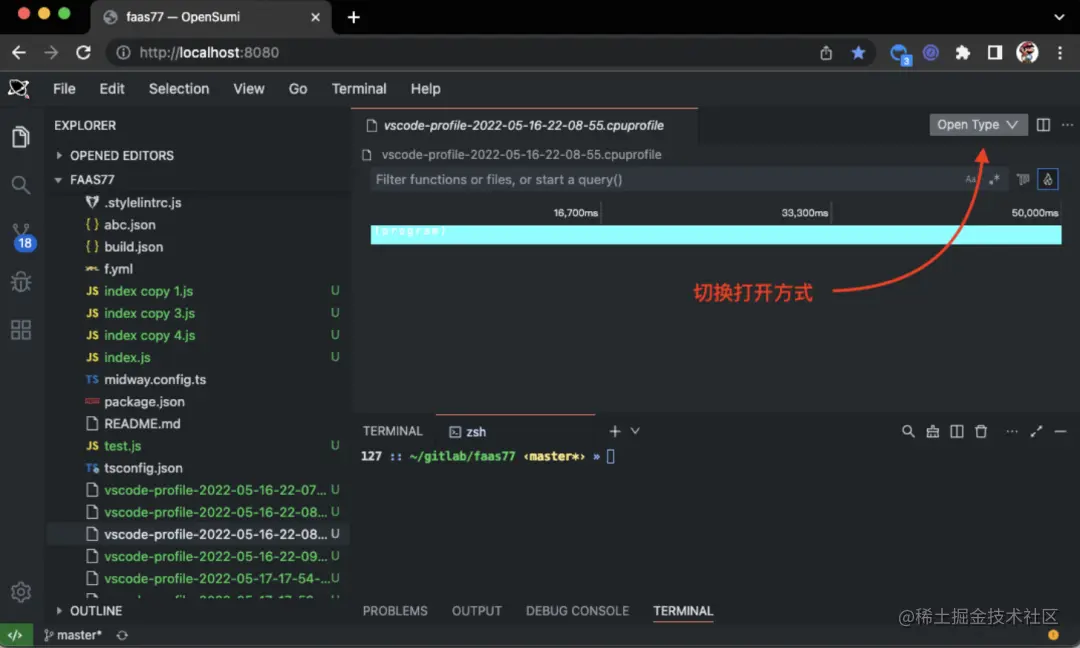1080x648 pixels.
Task: Open Source Control icon with badge 18
Action: pos(22,237)
